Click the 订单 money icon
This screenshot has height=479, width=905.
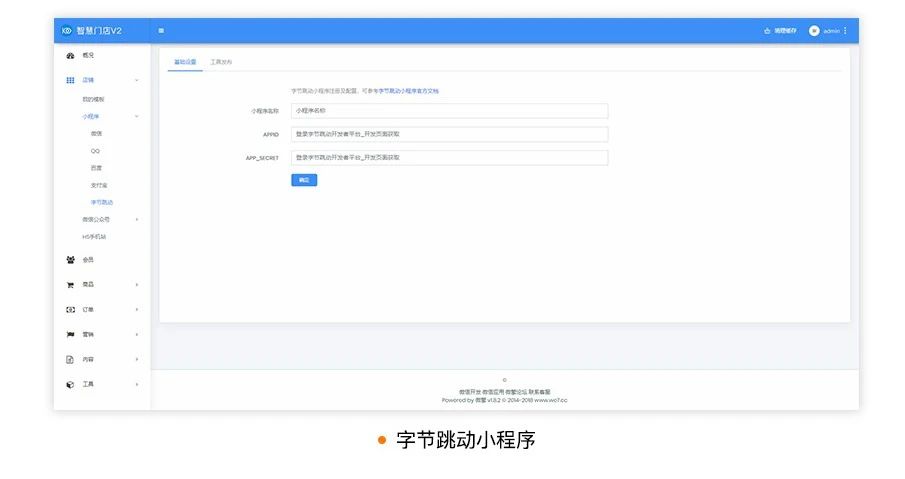70,309
